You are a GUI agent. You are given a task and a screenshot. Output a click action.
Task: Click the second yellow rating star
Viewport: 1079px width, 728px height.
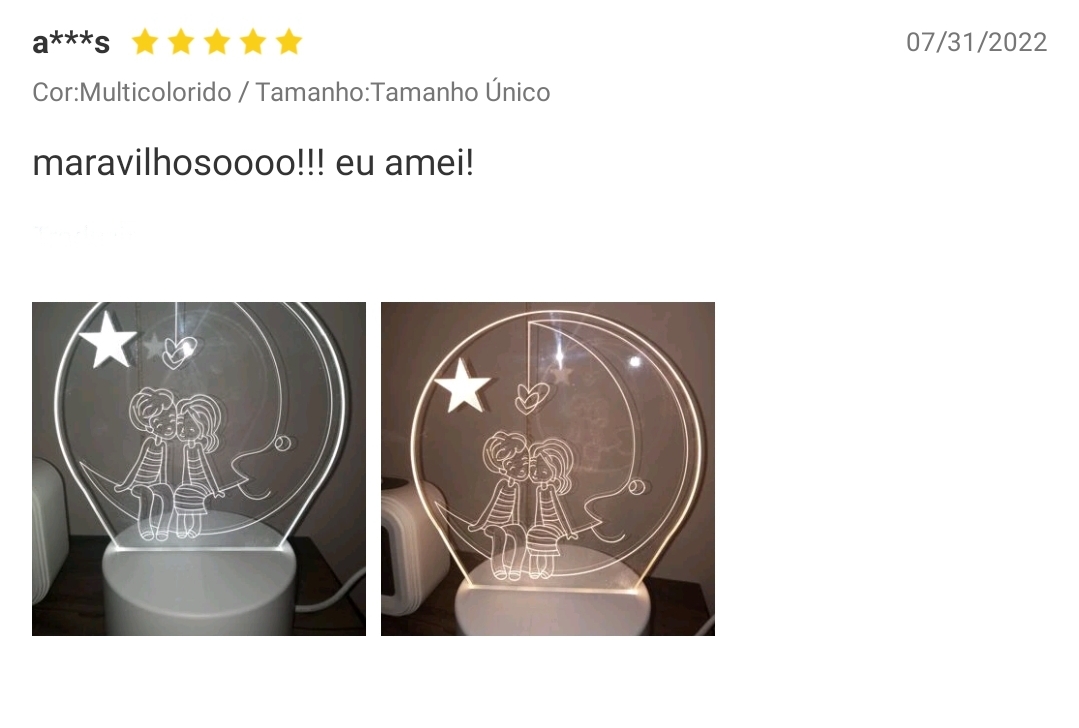(181, 42)
